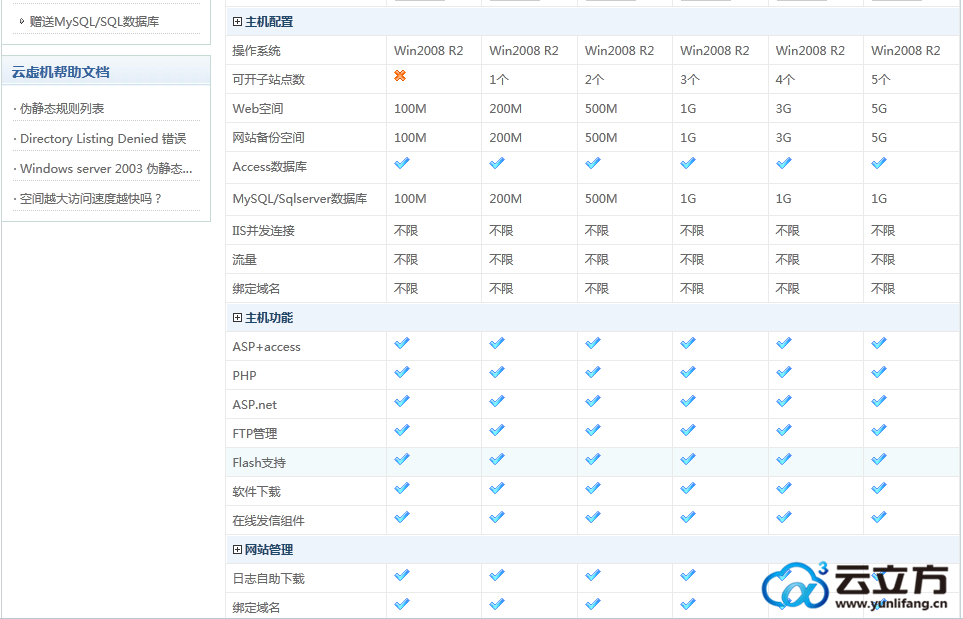Click 在线发信组件 checkmark in 5G plan column
The image size is (963, 619).
click(x=879, y=516)
